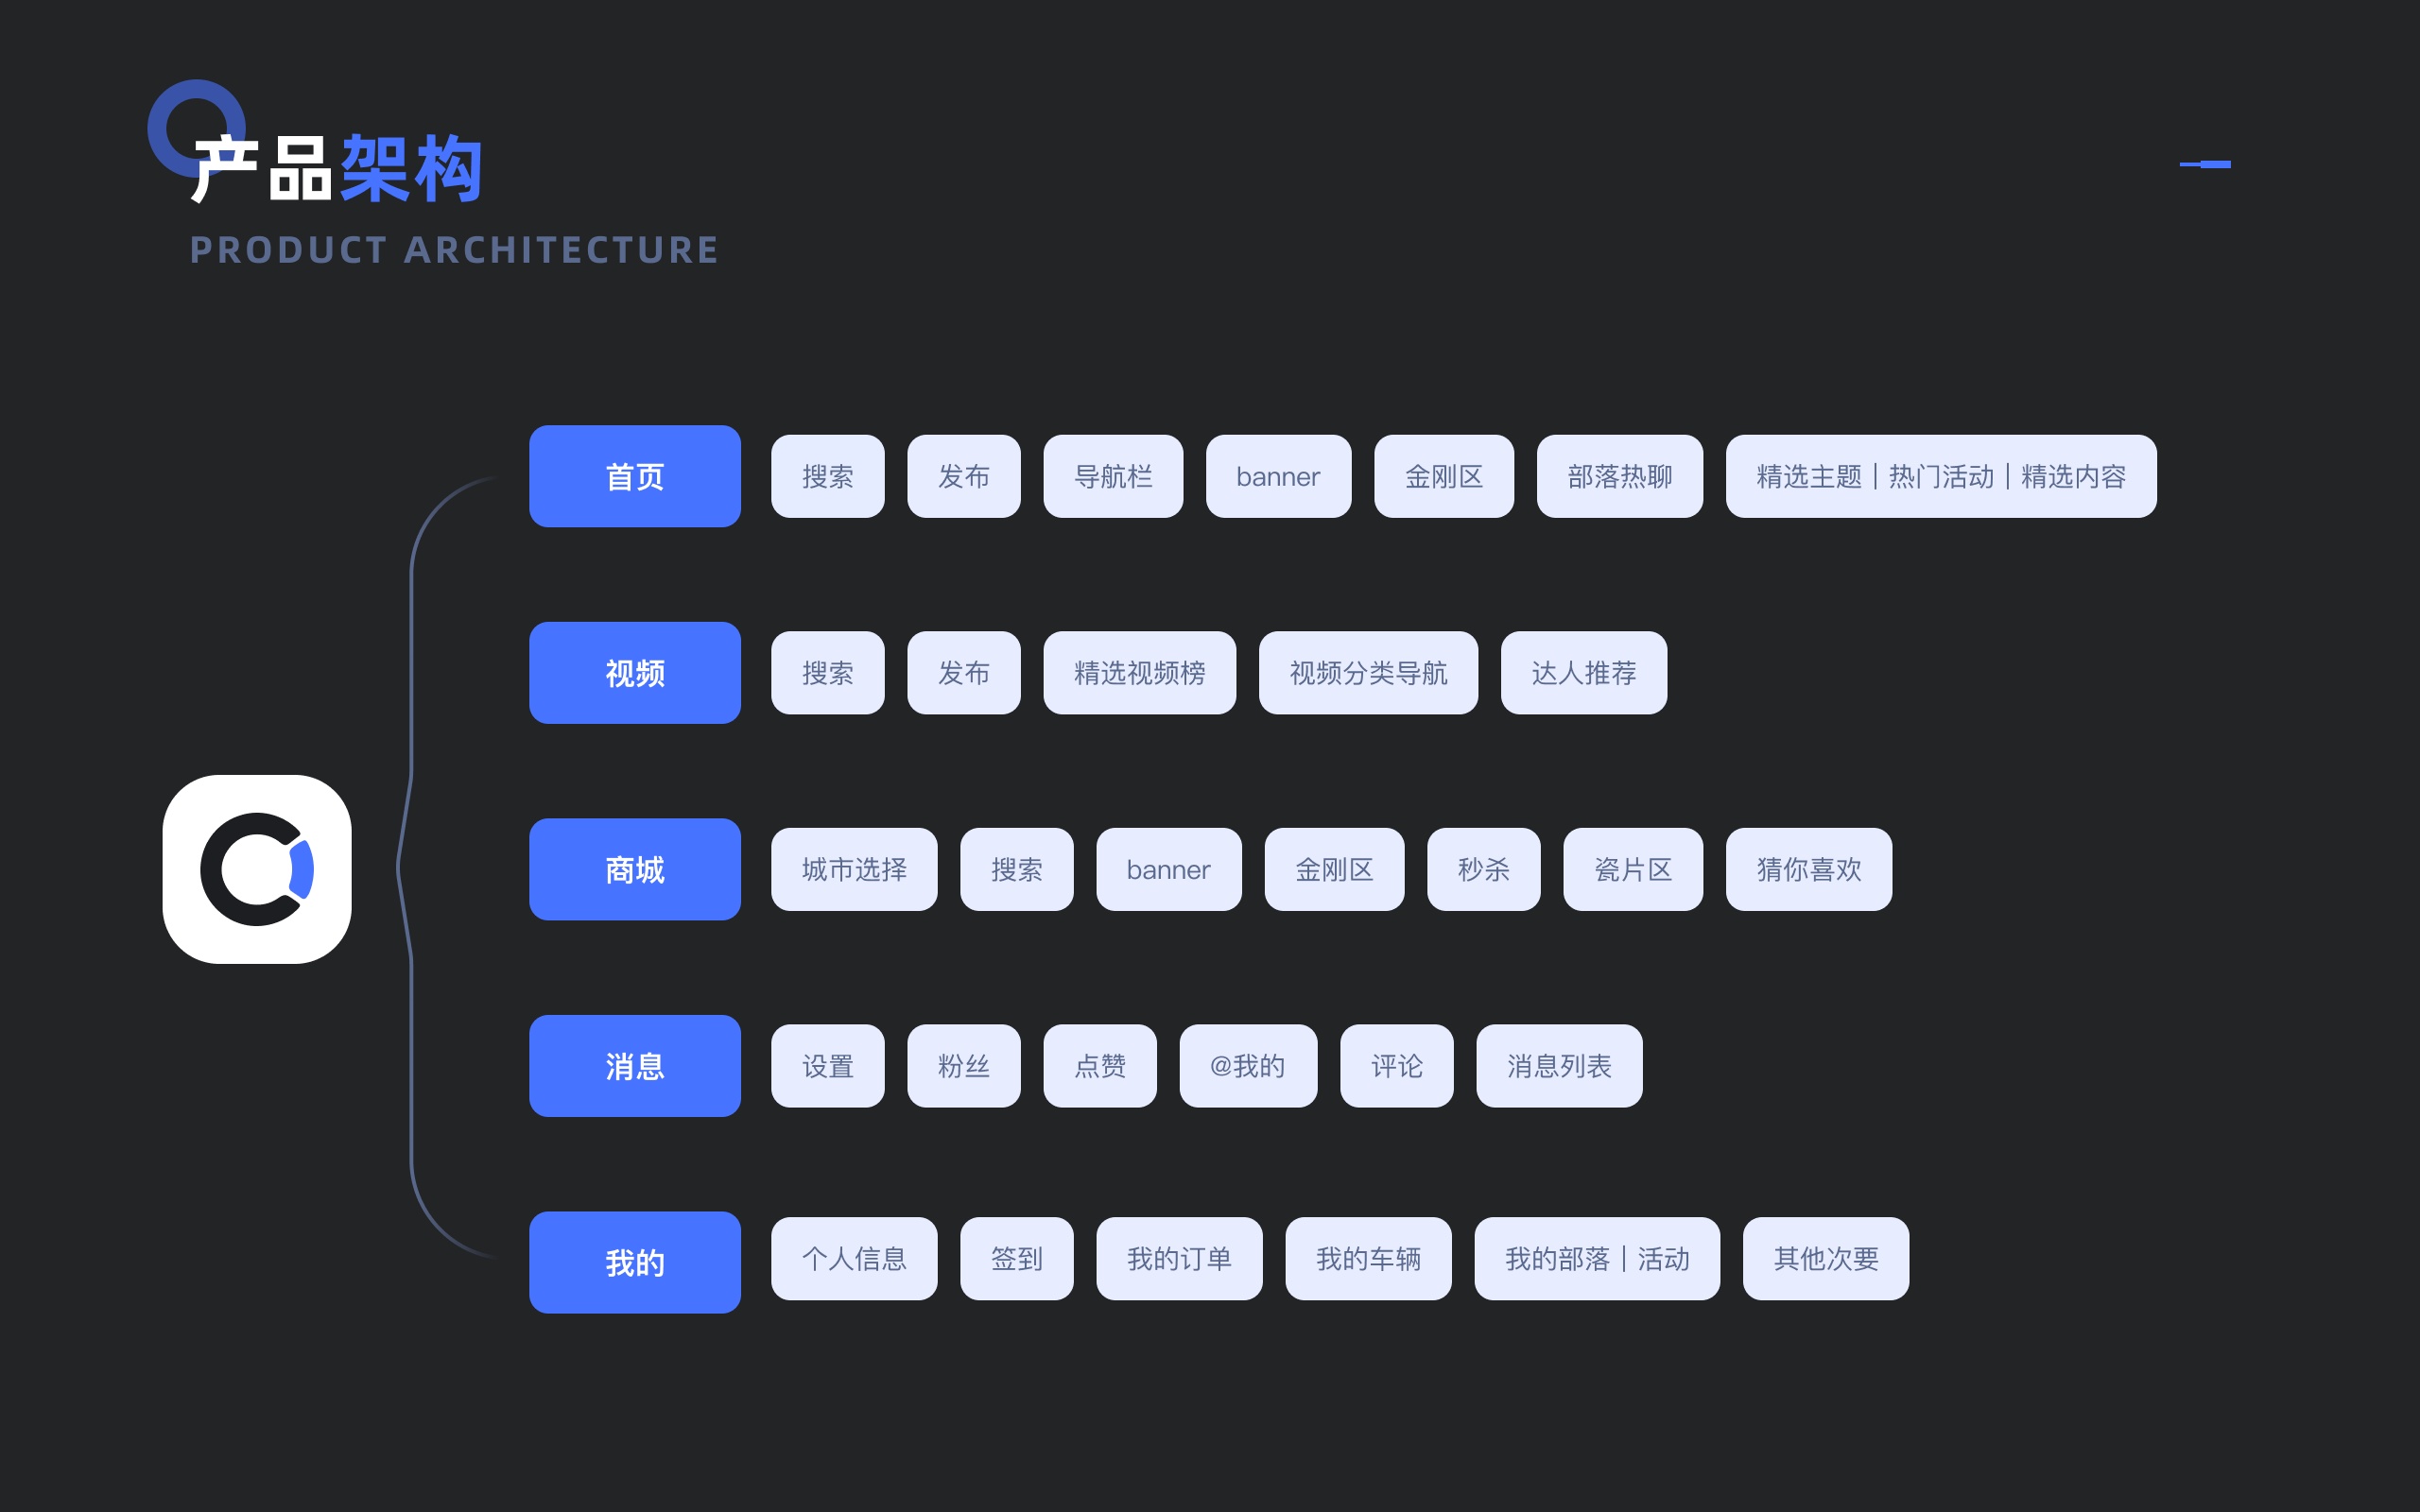Open the 商城 category block
This screenshot has height=1512, width=2420.
coord(634,869)
